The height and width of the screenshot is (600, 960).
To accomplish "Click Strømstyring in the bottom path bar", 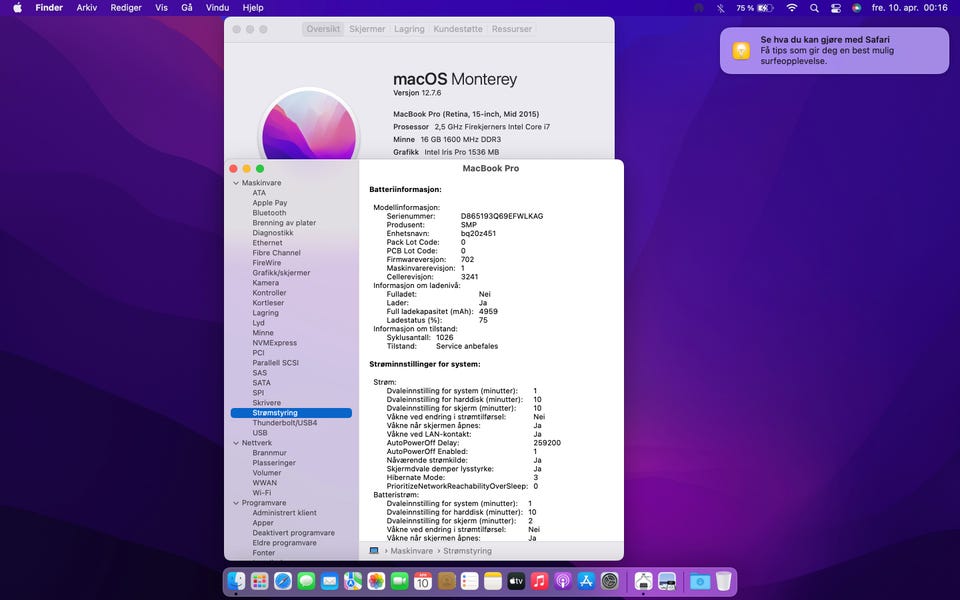I will pos(467,551).
